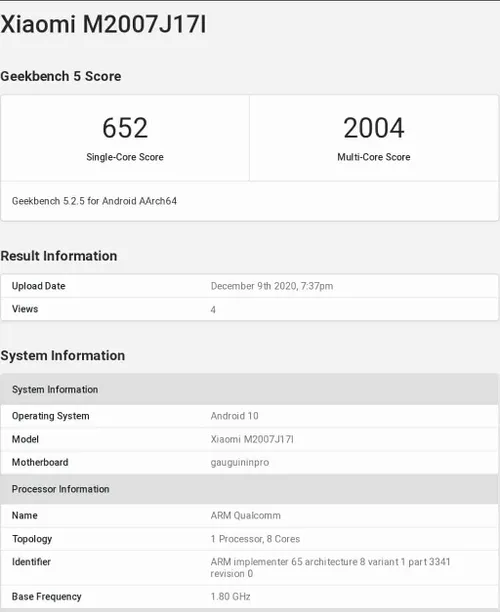The height and width of the screenshot is (612, 500).
Task: Click the Result Information heading
Action: click(x=59, y=256)
